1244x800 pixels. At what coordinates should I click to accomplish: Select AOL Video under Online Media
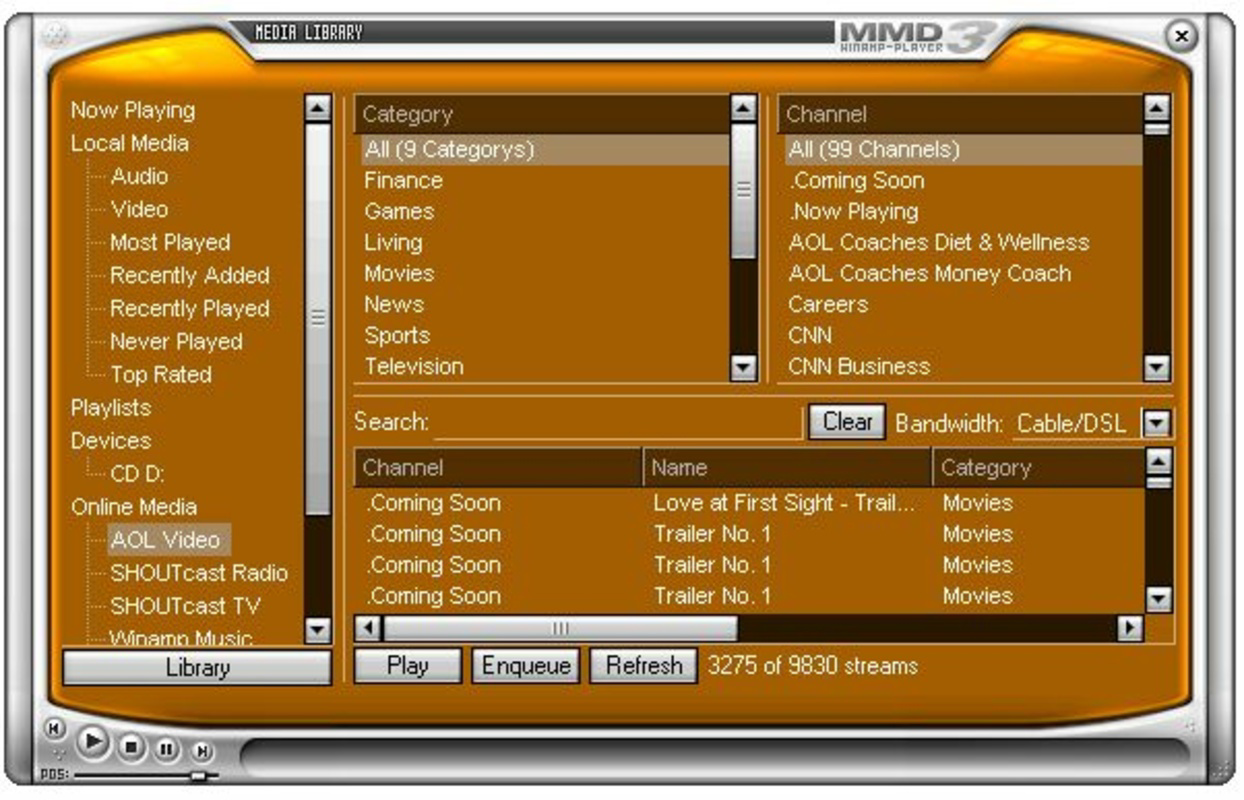(x=165, y=541)
